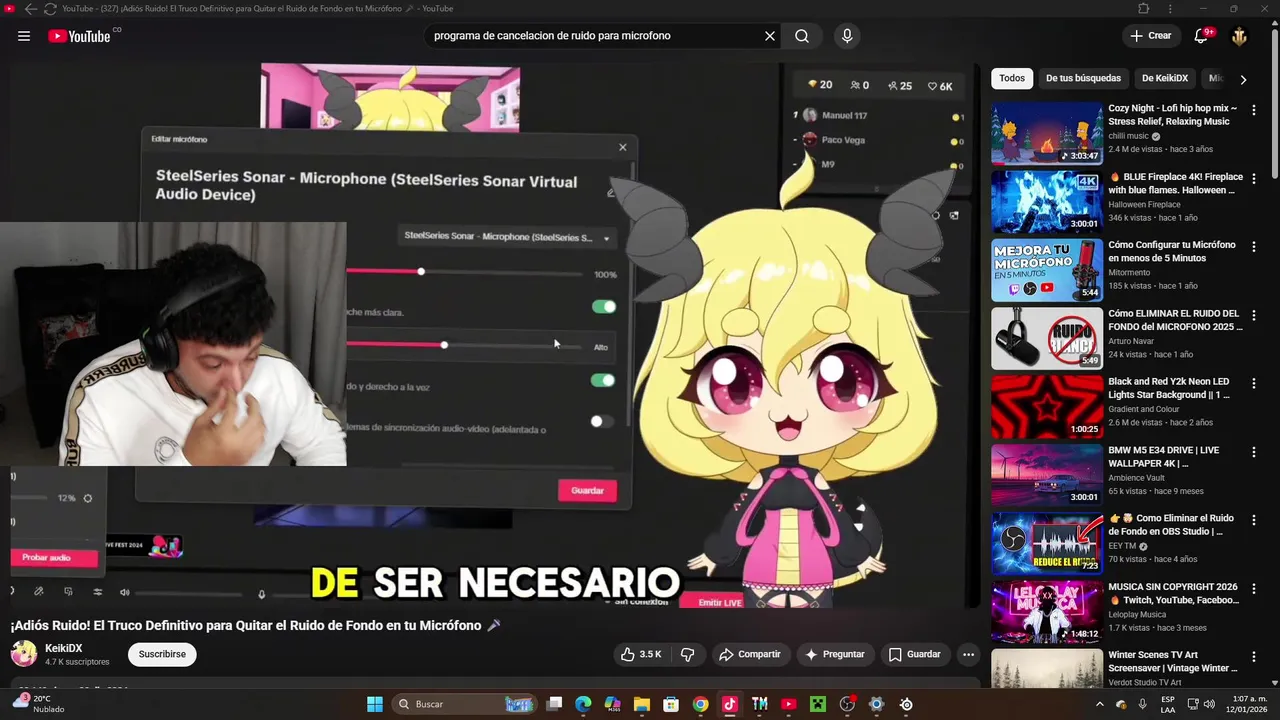The width and height of the screenshot is (1280, 720).
Task: Toggle the second green switch in microphone dialog
Action: point(602,380)
